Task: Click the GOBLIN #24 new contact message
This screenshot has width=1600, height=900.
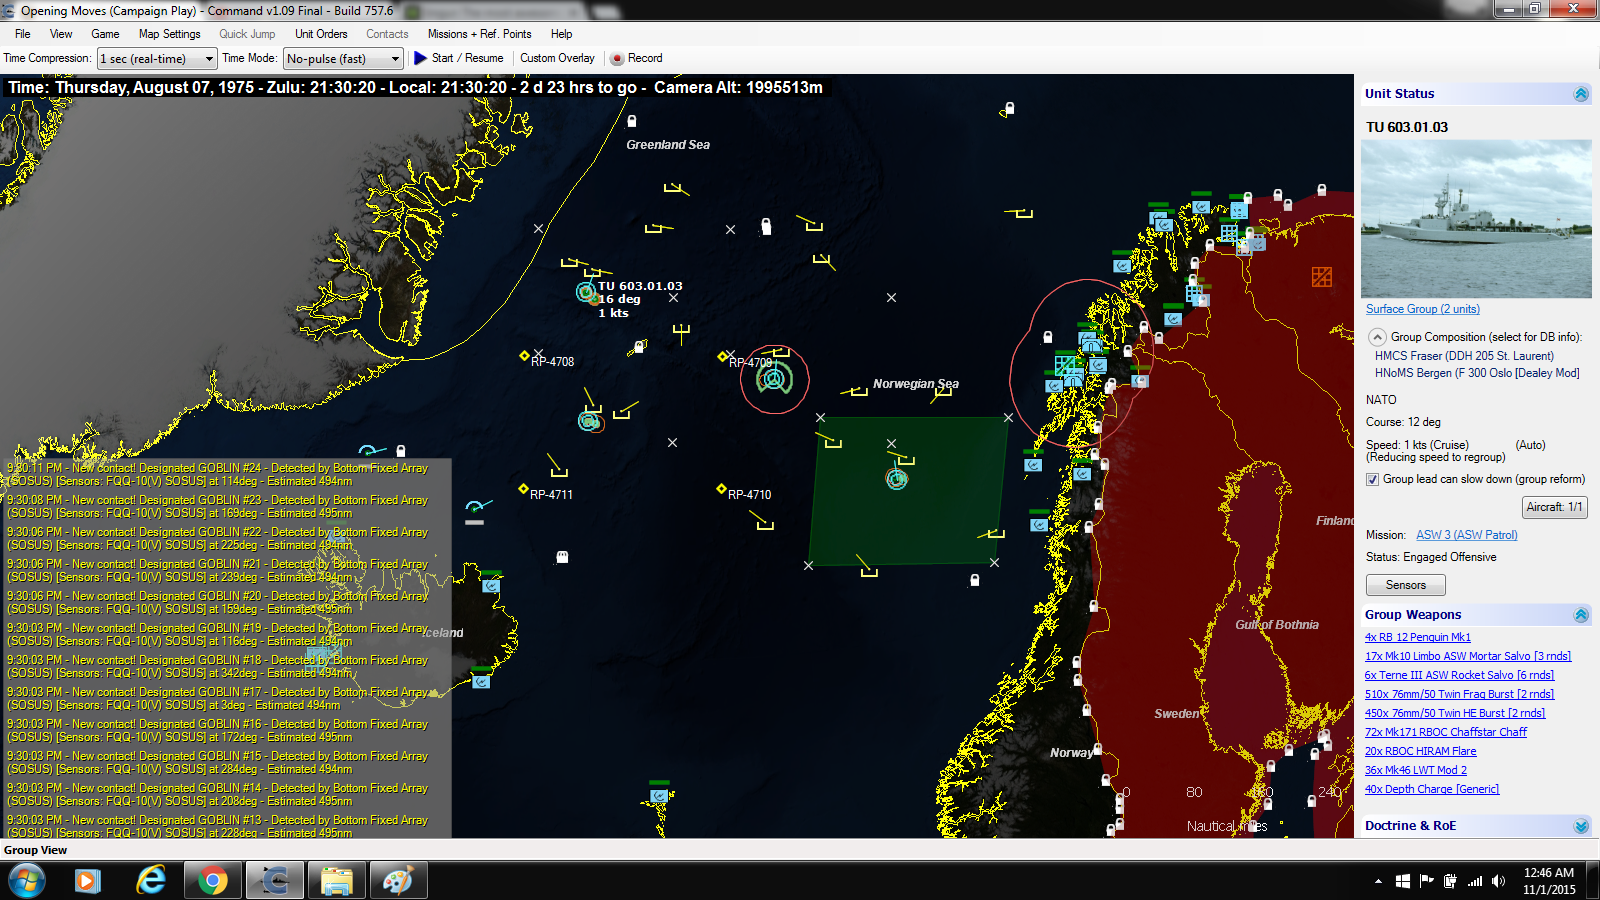Action: (218, 474)
